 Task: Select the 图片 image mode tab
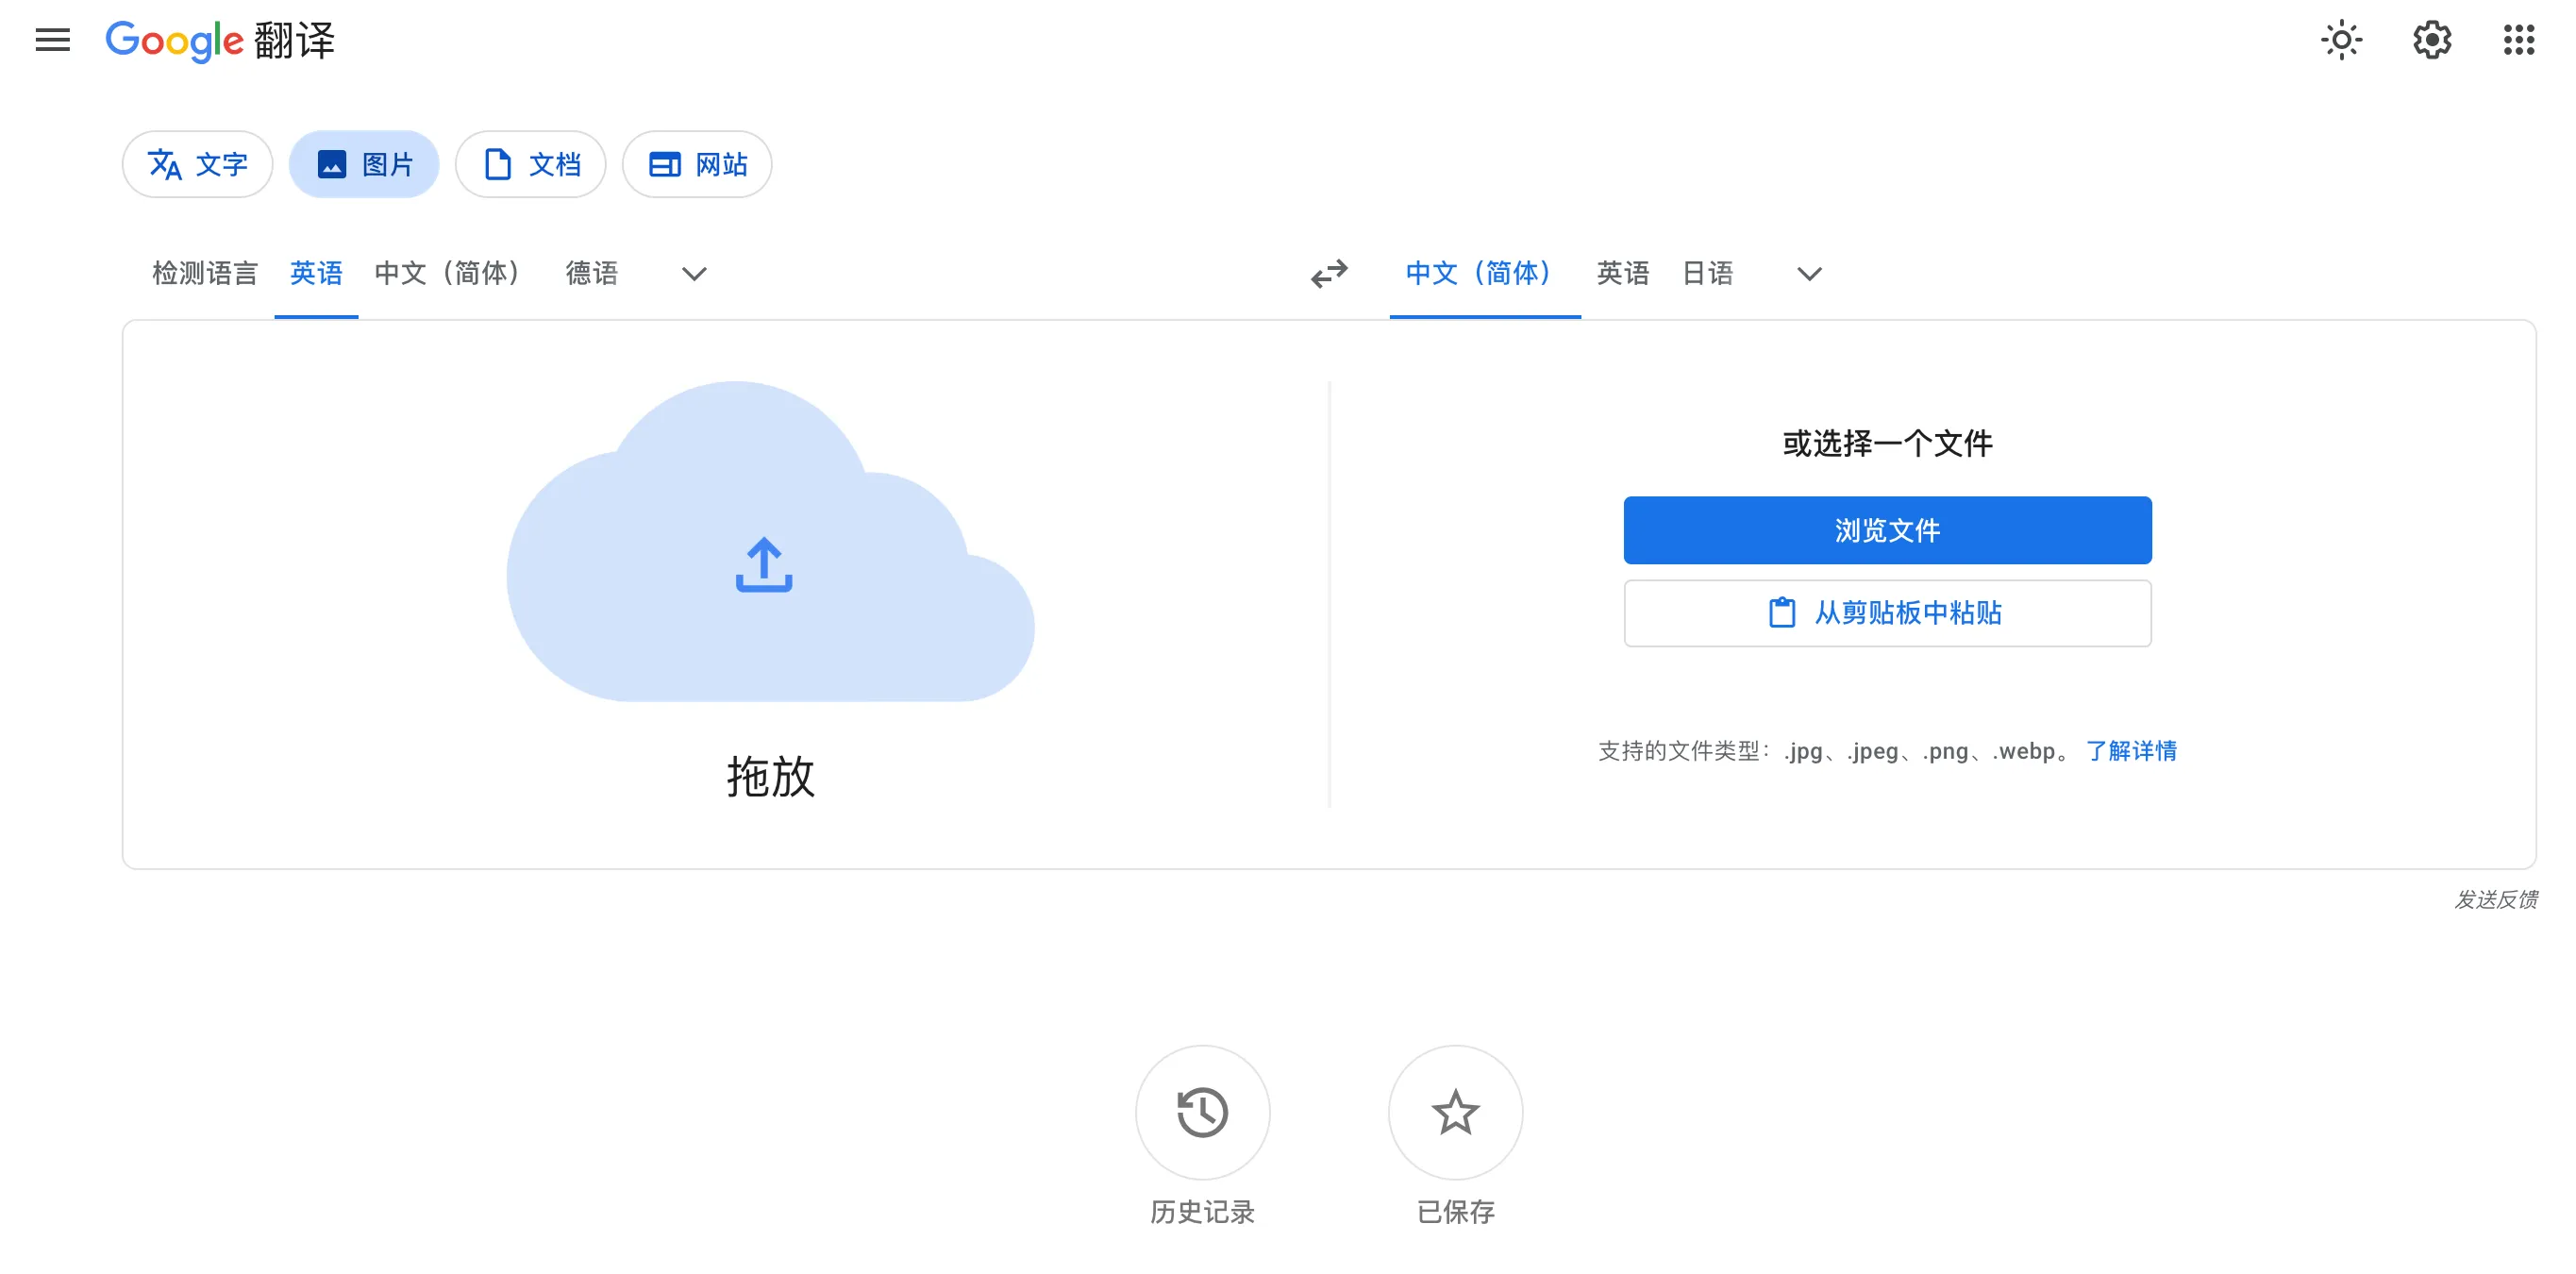point(364,164)
